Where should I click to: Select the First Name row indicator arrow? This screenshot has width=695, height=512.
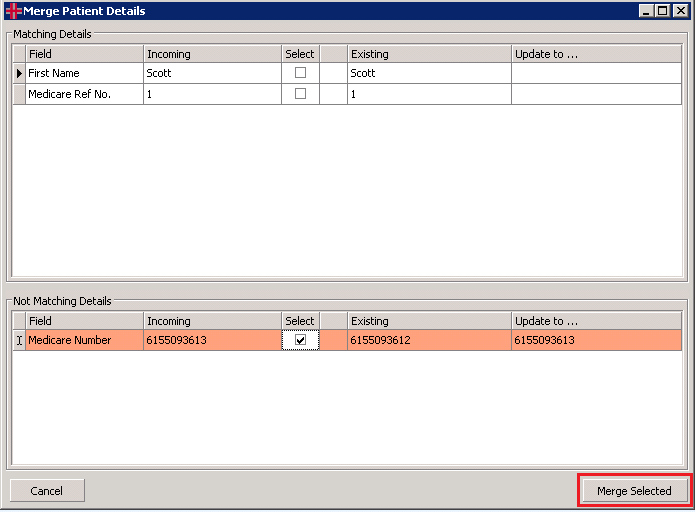[x=19, y=73]
